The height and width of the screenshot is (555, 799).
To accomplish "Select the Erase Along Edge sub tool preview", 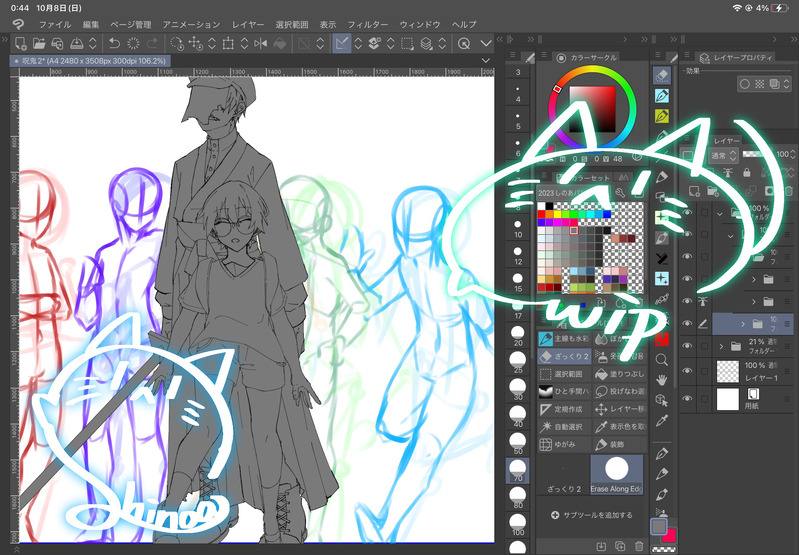I will click(617, 474).
